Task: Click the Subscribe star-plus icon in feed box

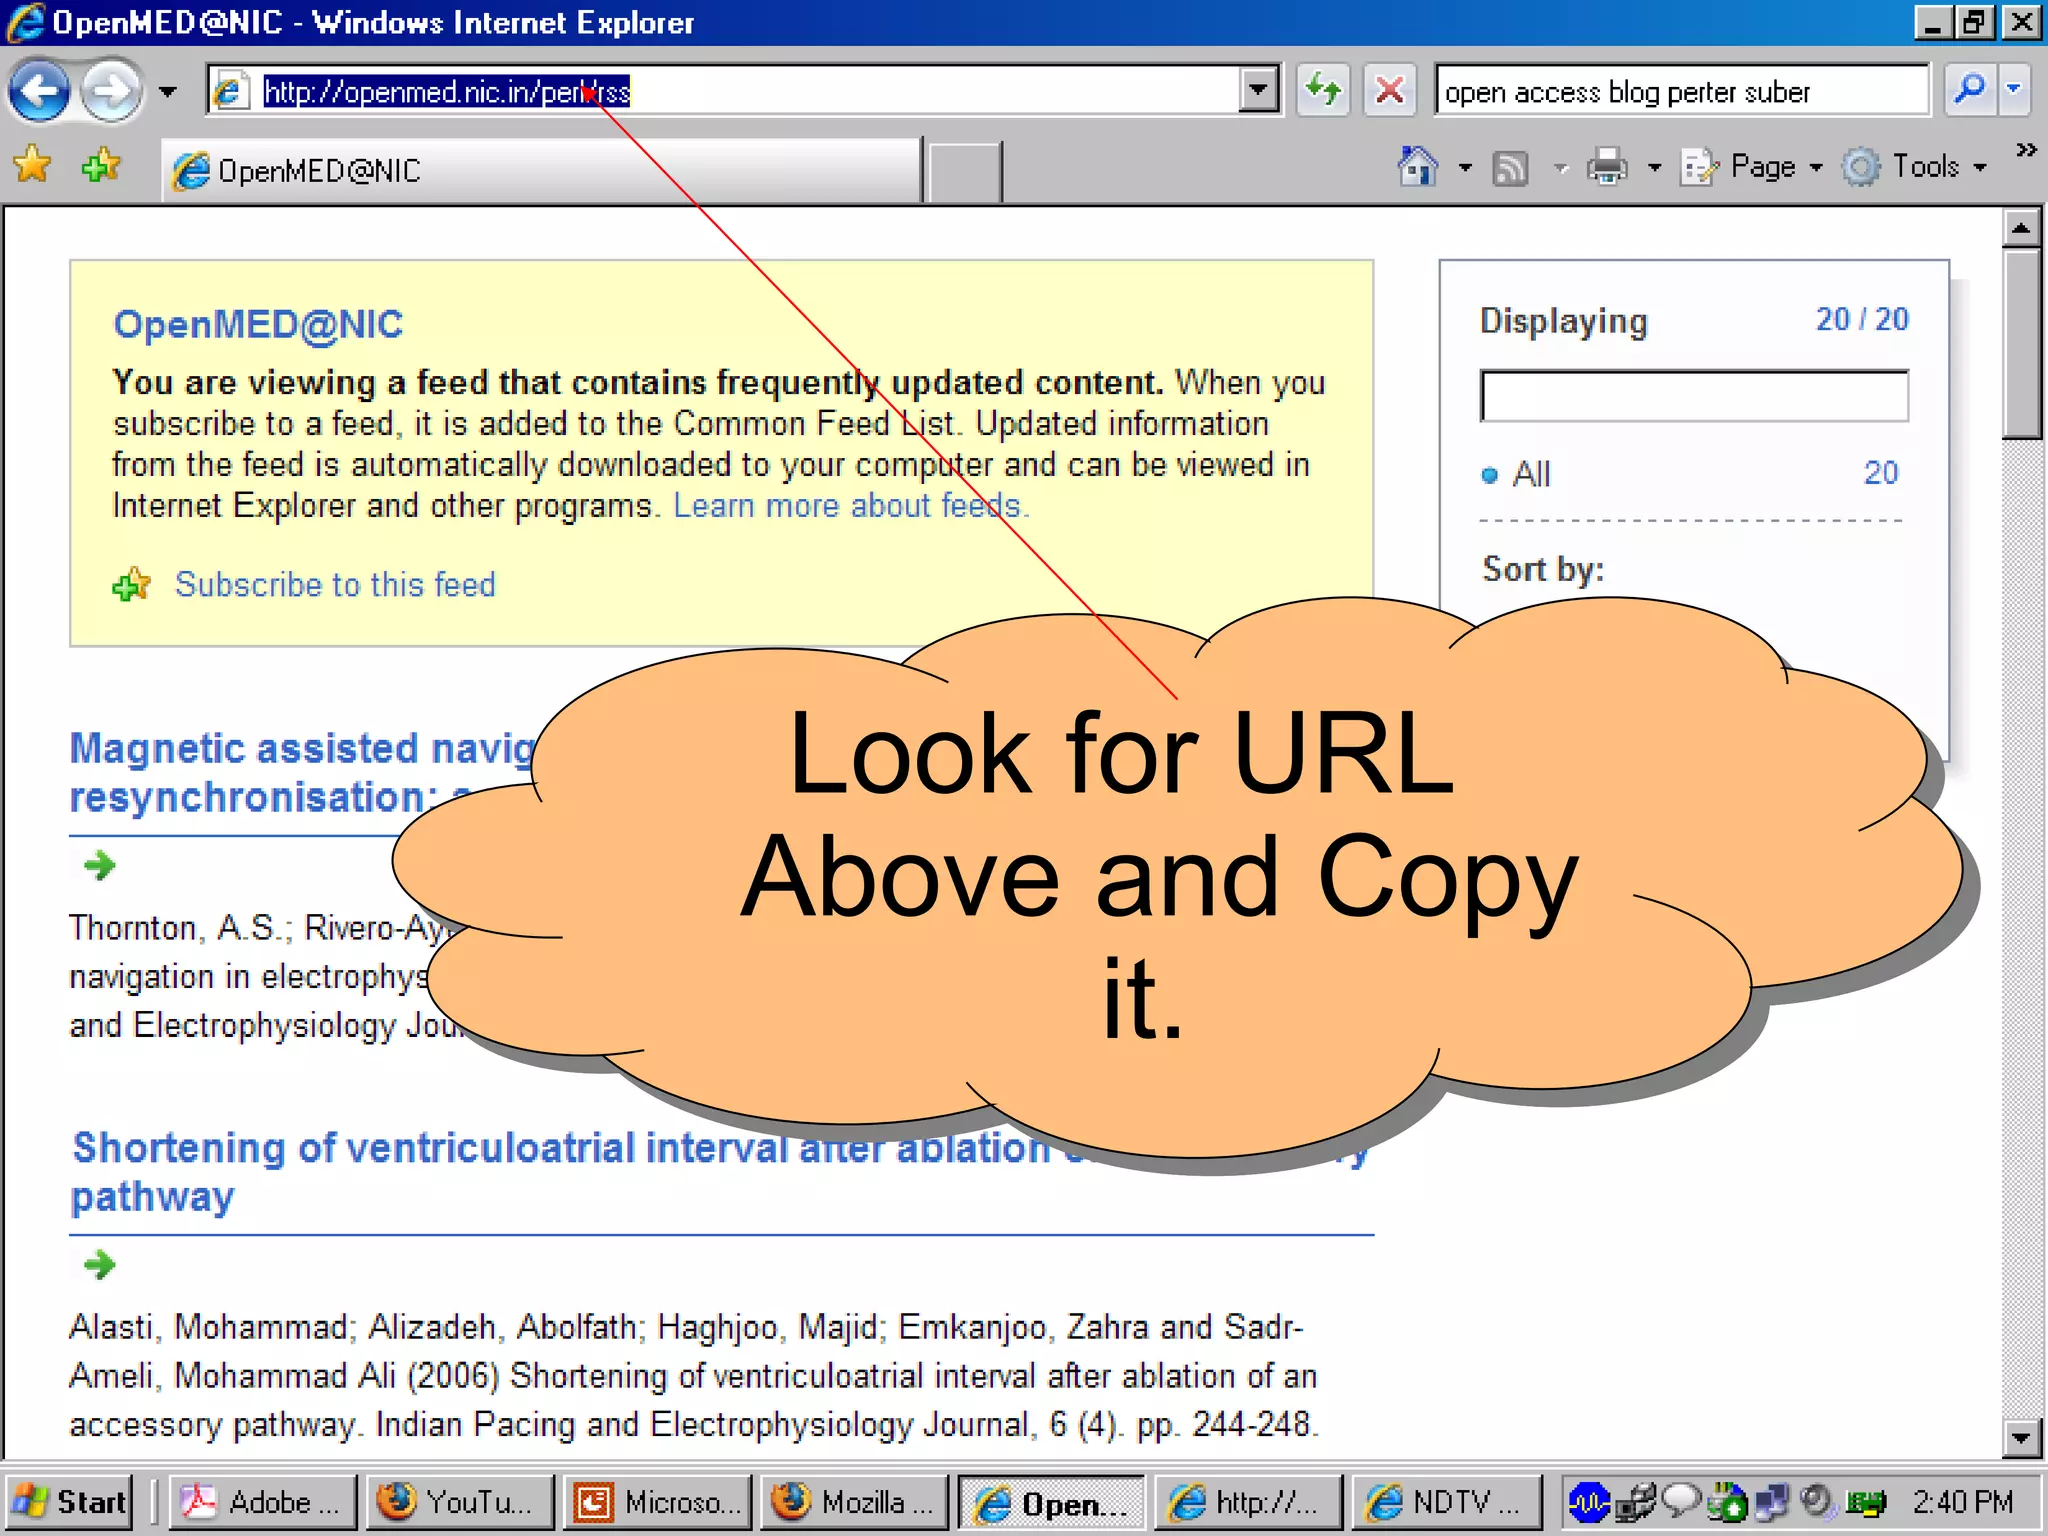Action: pyautogui.click(x=131, y=585)
